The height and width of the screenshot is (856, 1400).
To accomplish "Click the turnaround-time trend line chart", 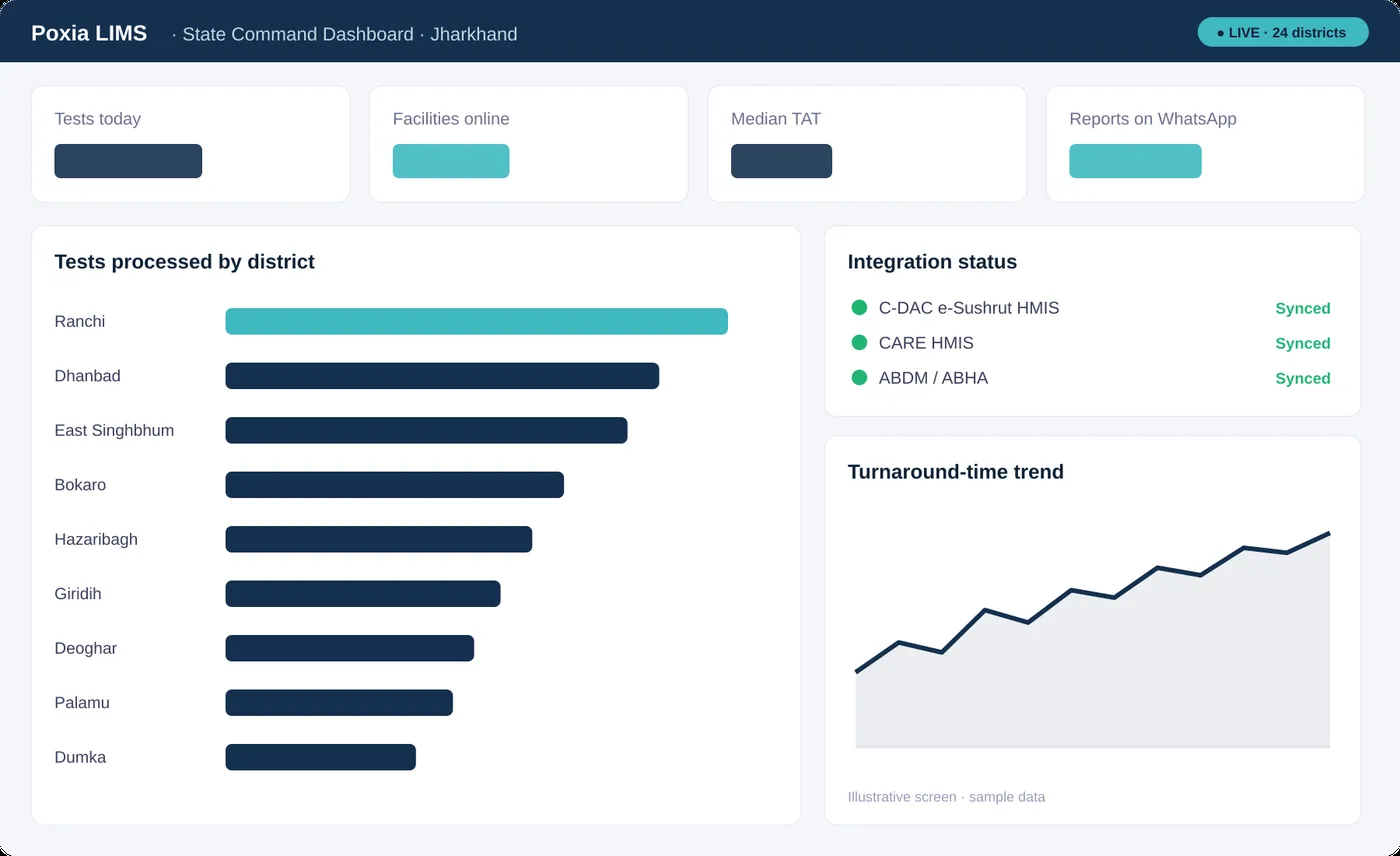I will click(1093, 640).
